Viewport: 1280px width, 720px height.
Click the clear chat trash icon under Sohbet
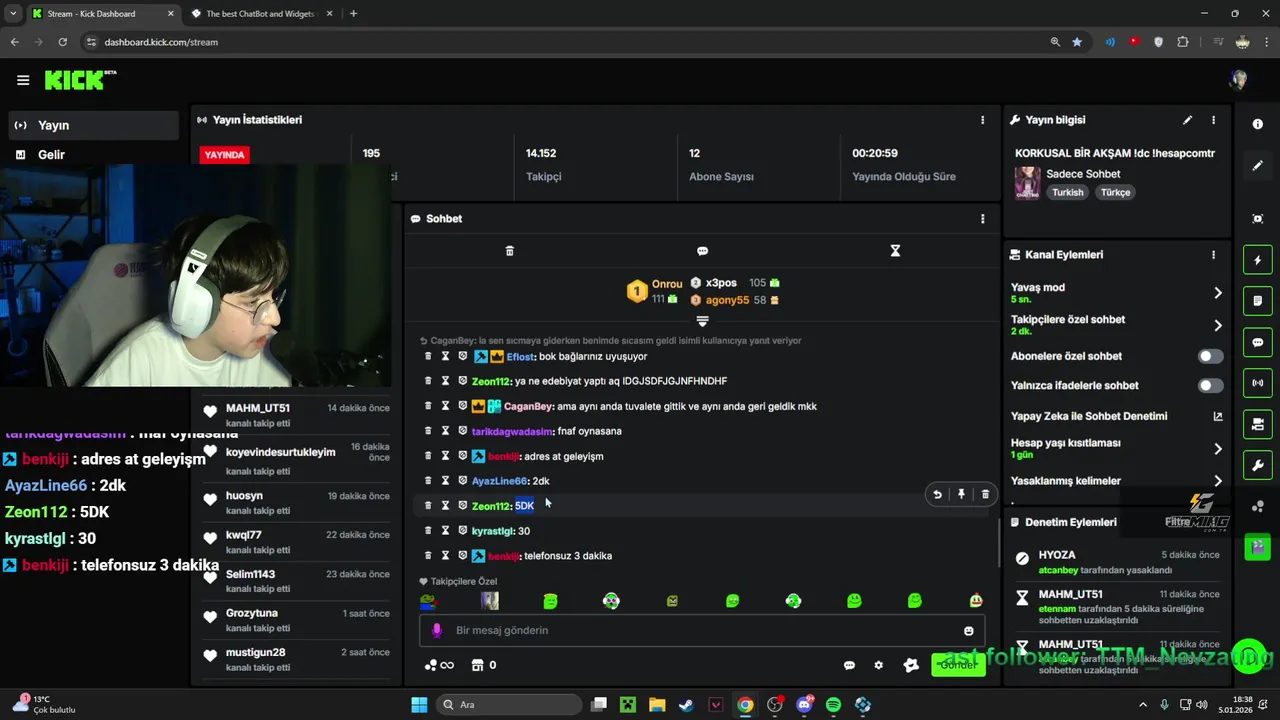pyautogui.click(x=509, y=251)
